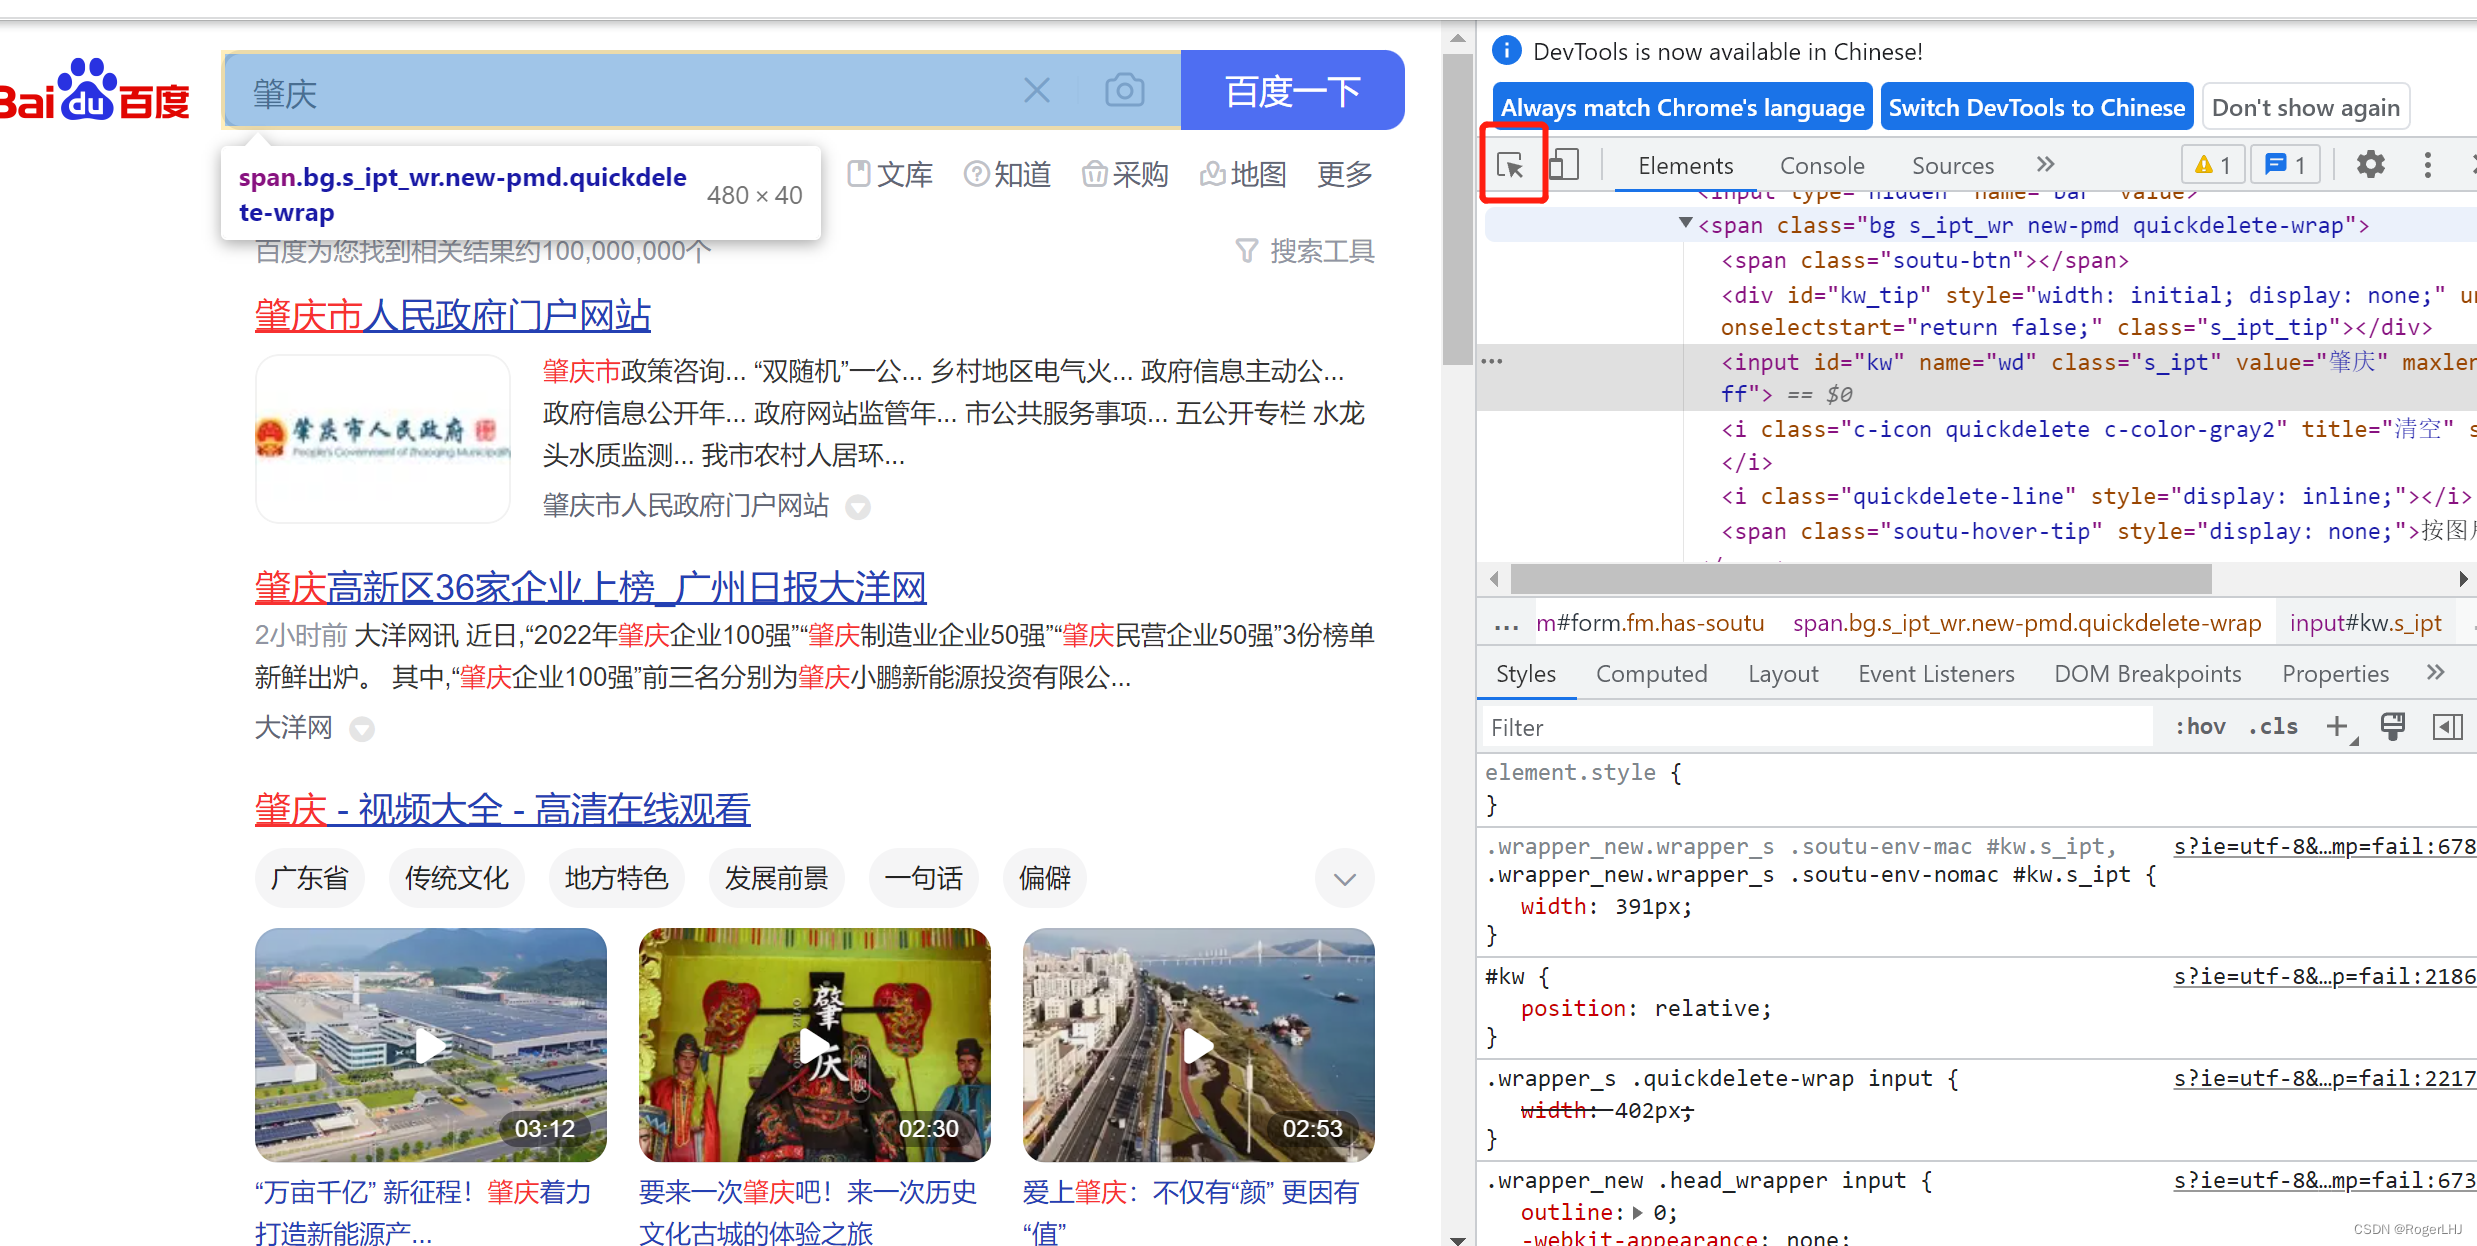Open 肇庆高新区36家企业上榜 result link
This screenshot has width=2477, height=1246.
[x=590, y=588]
